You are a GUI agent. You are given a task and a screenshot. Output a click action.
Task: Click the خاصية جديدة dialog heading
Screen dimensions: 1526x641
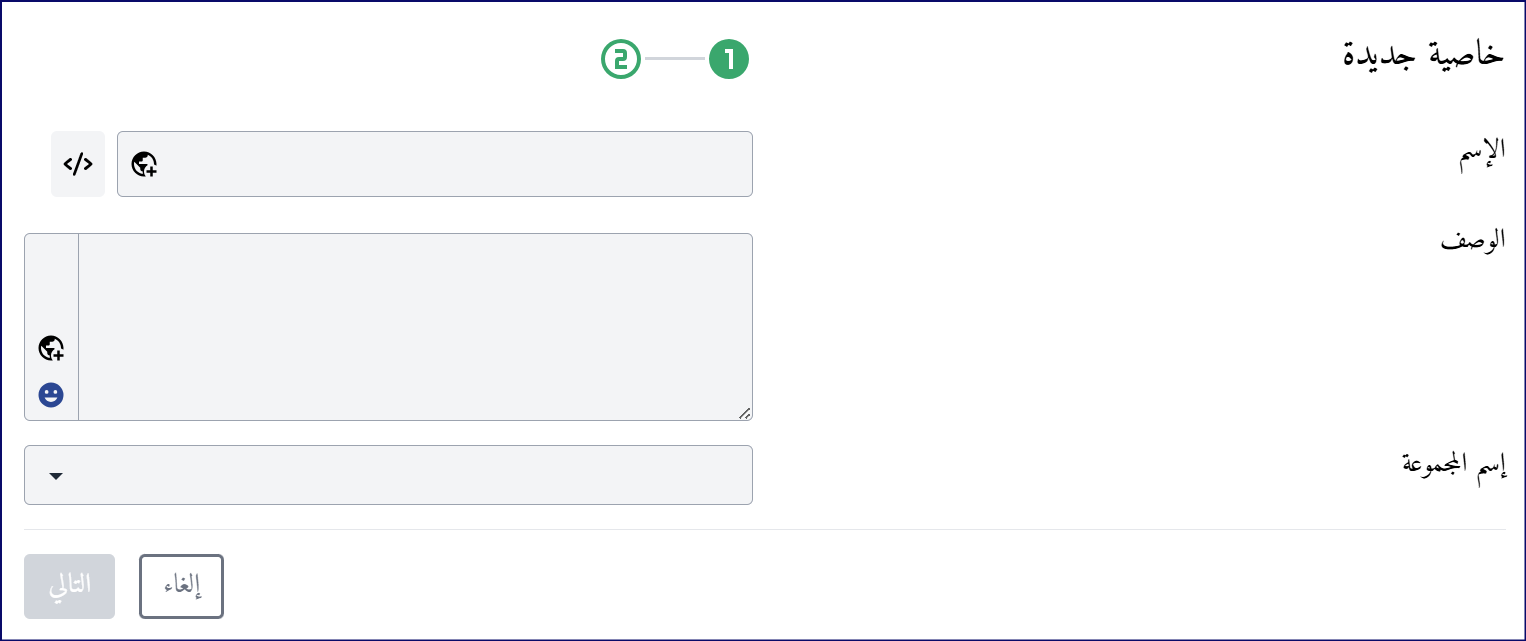(x=1423, y=55)
